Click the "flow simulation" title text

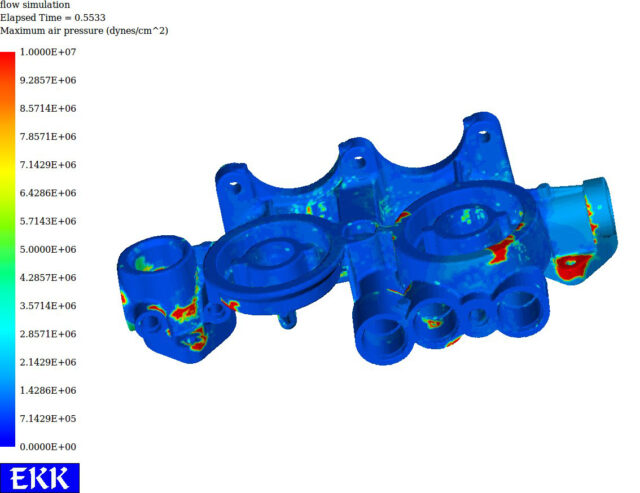pyautogui.click(x=34, y=5)
